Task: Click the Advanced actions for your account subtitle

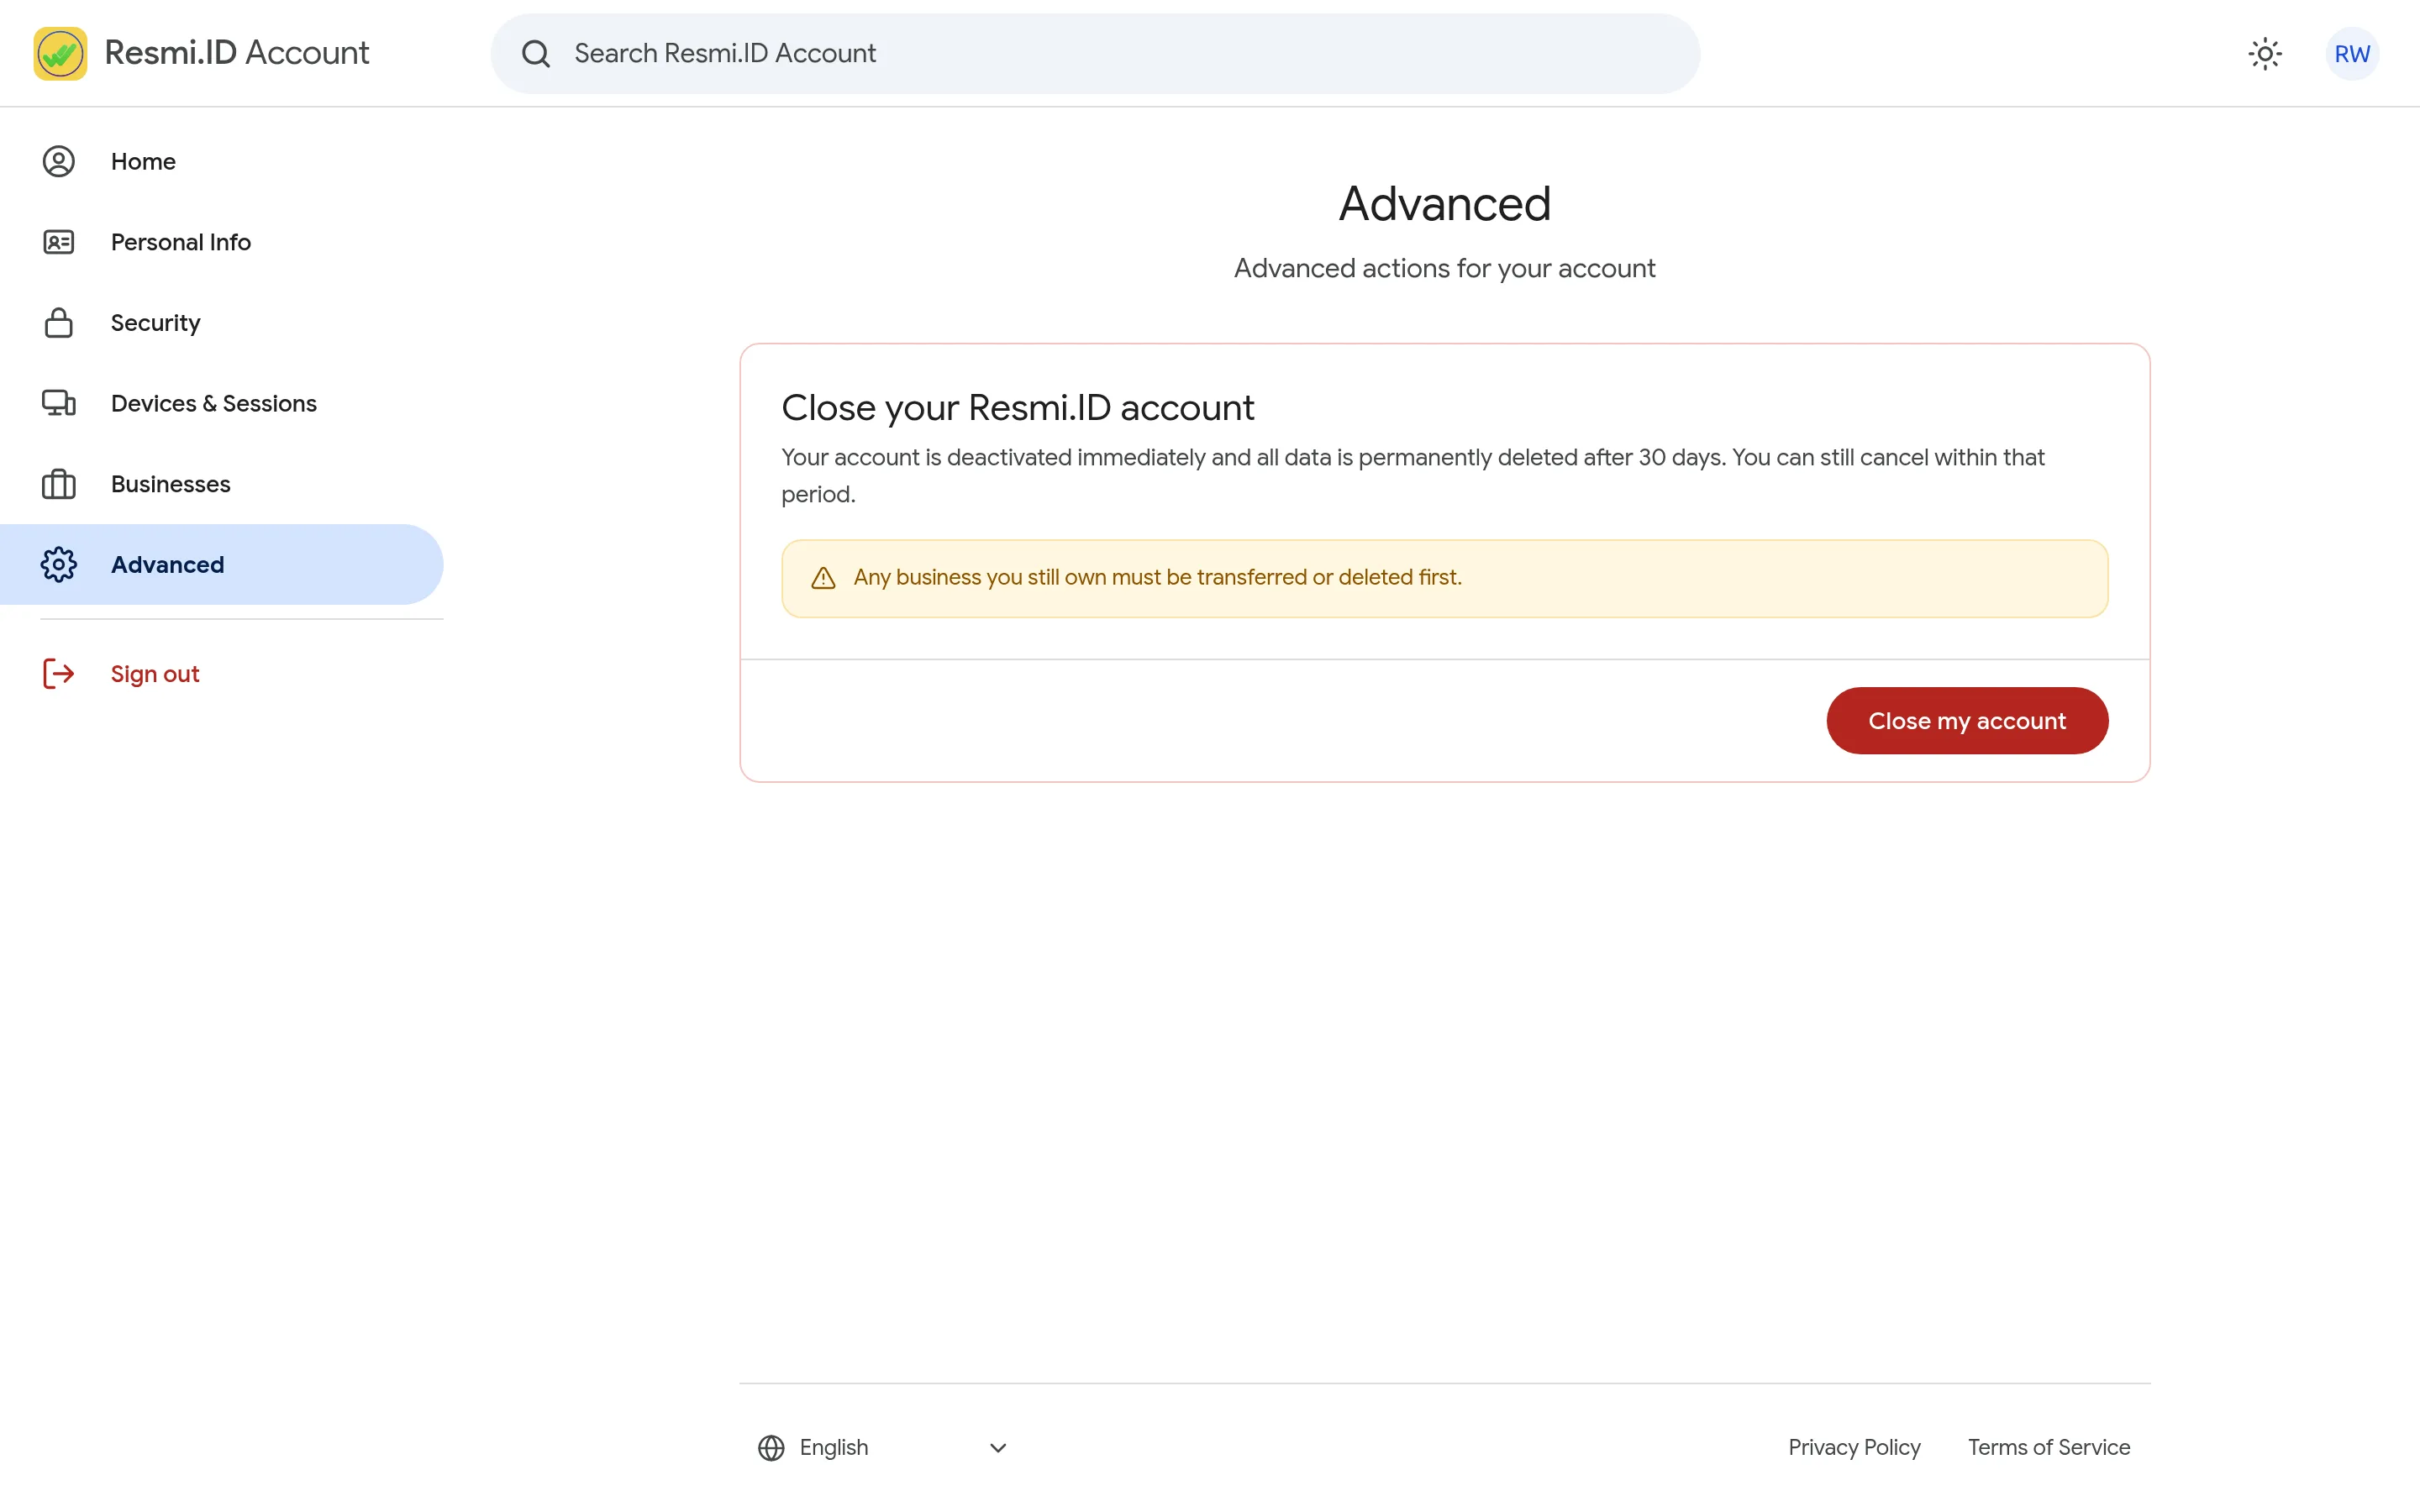Action: (x=1444, y=268)
